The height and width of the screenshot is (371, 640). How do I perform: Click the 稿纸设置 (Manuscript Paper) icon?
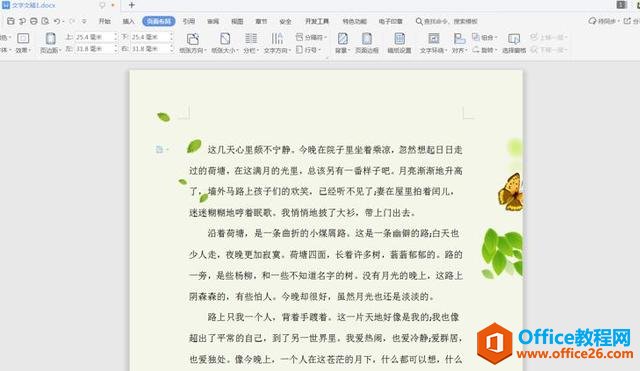coord(399,43)
